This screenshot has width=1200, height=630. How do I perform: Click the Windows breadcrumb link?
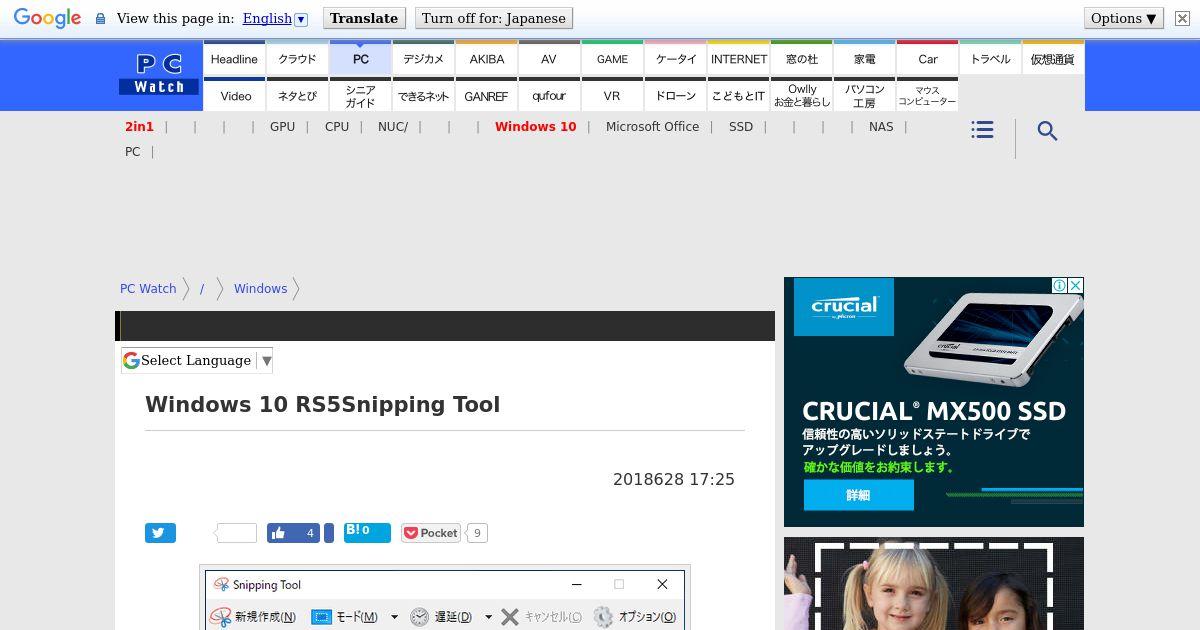point(260,288)
